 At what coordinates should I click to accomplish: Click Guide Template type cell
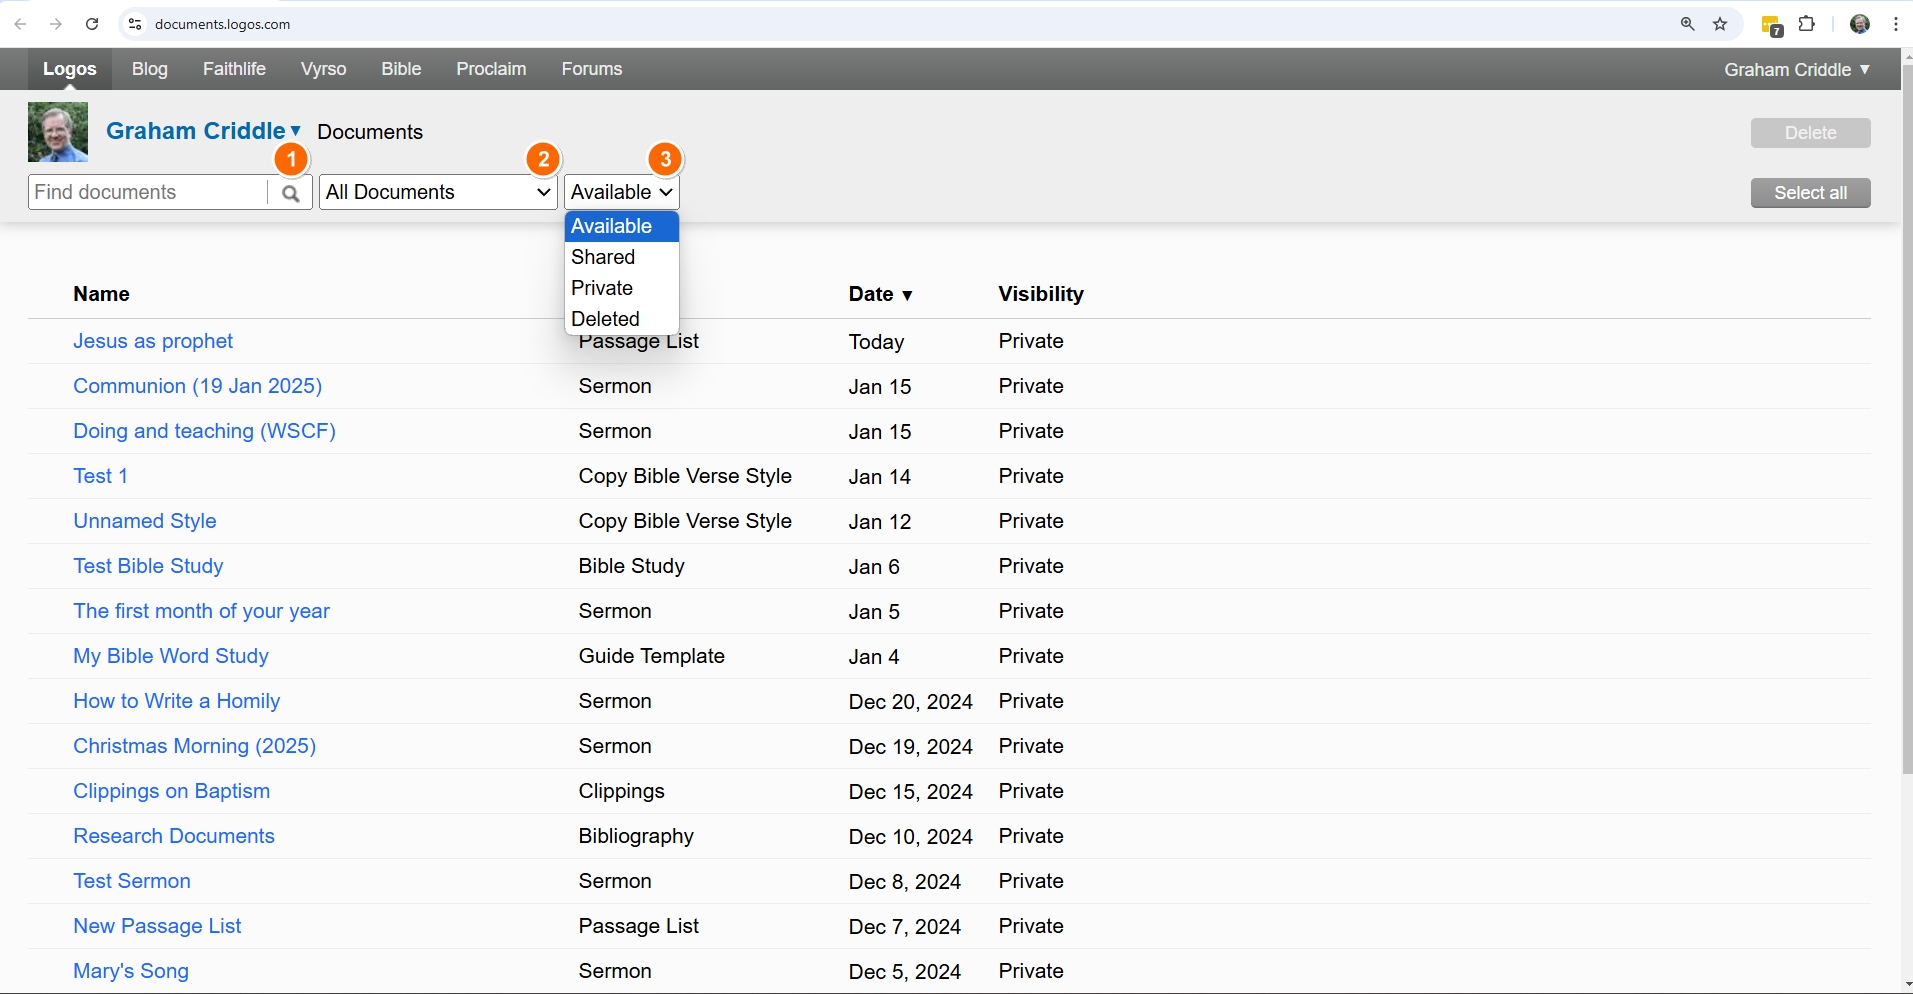652,656
